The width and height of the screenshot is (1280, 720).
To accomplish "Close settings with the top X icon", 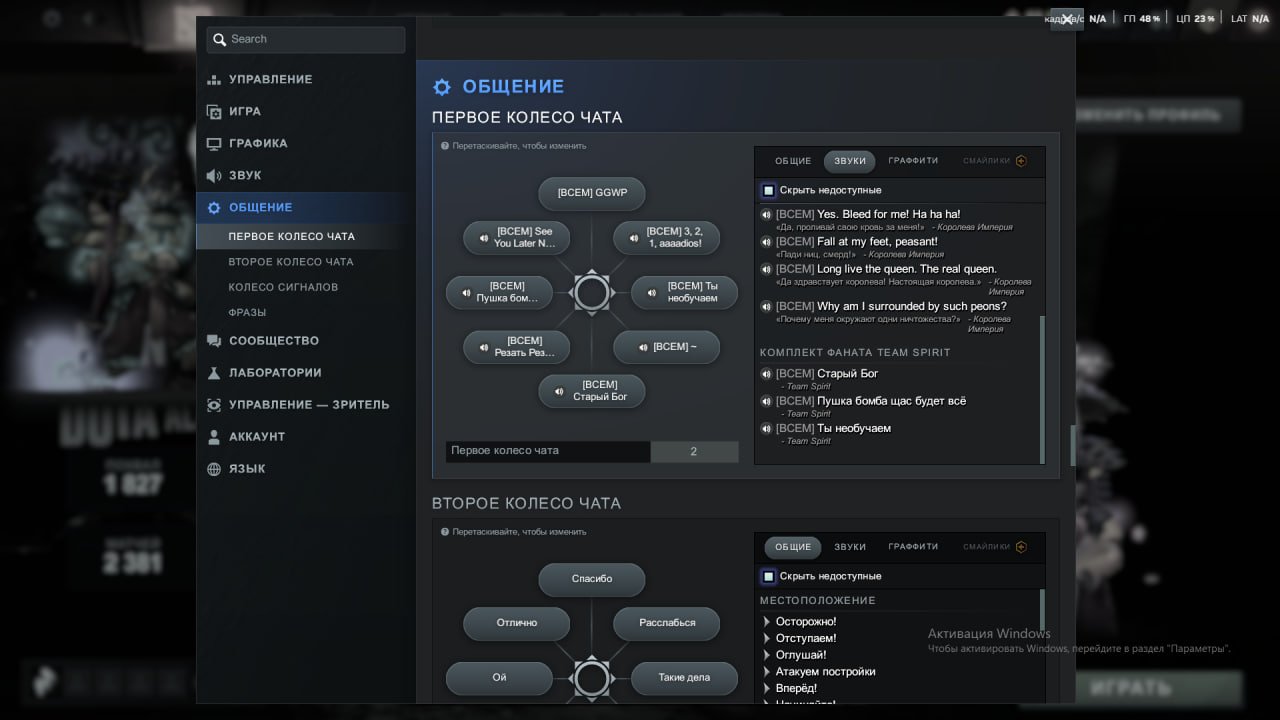I will point(1067,19).
